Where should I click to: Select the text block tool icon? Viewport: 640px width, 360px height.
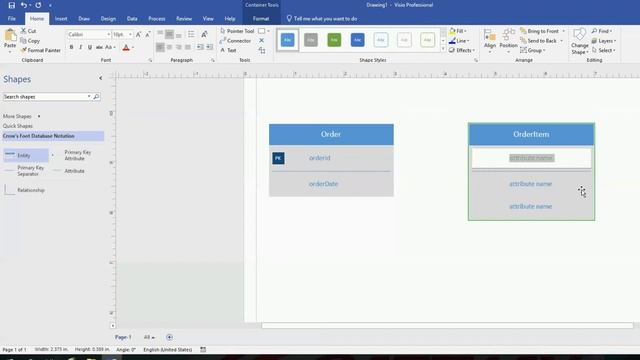pyautogui.click(x=262, y=50)
